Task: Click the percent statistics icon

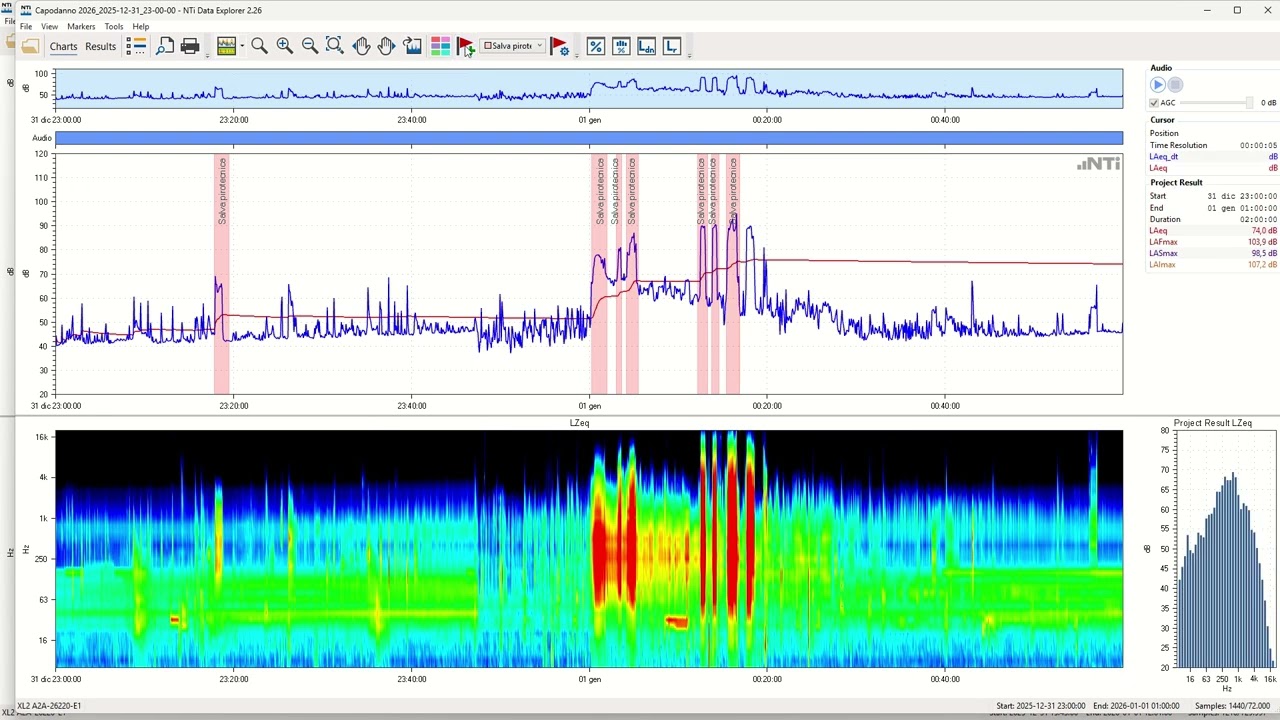Action: (596, 46)
